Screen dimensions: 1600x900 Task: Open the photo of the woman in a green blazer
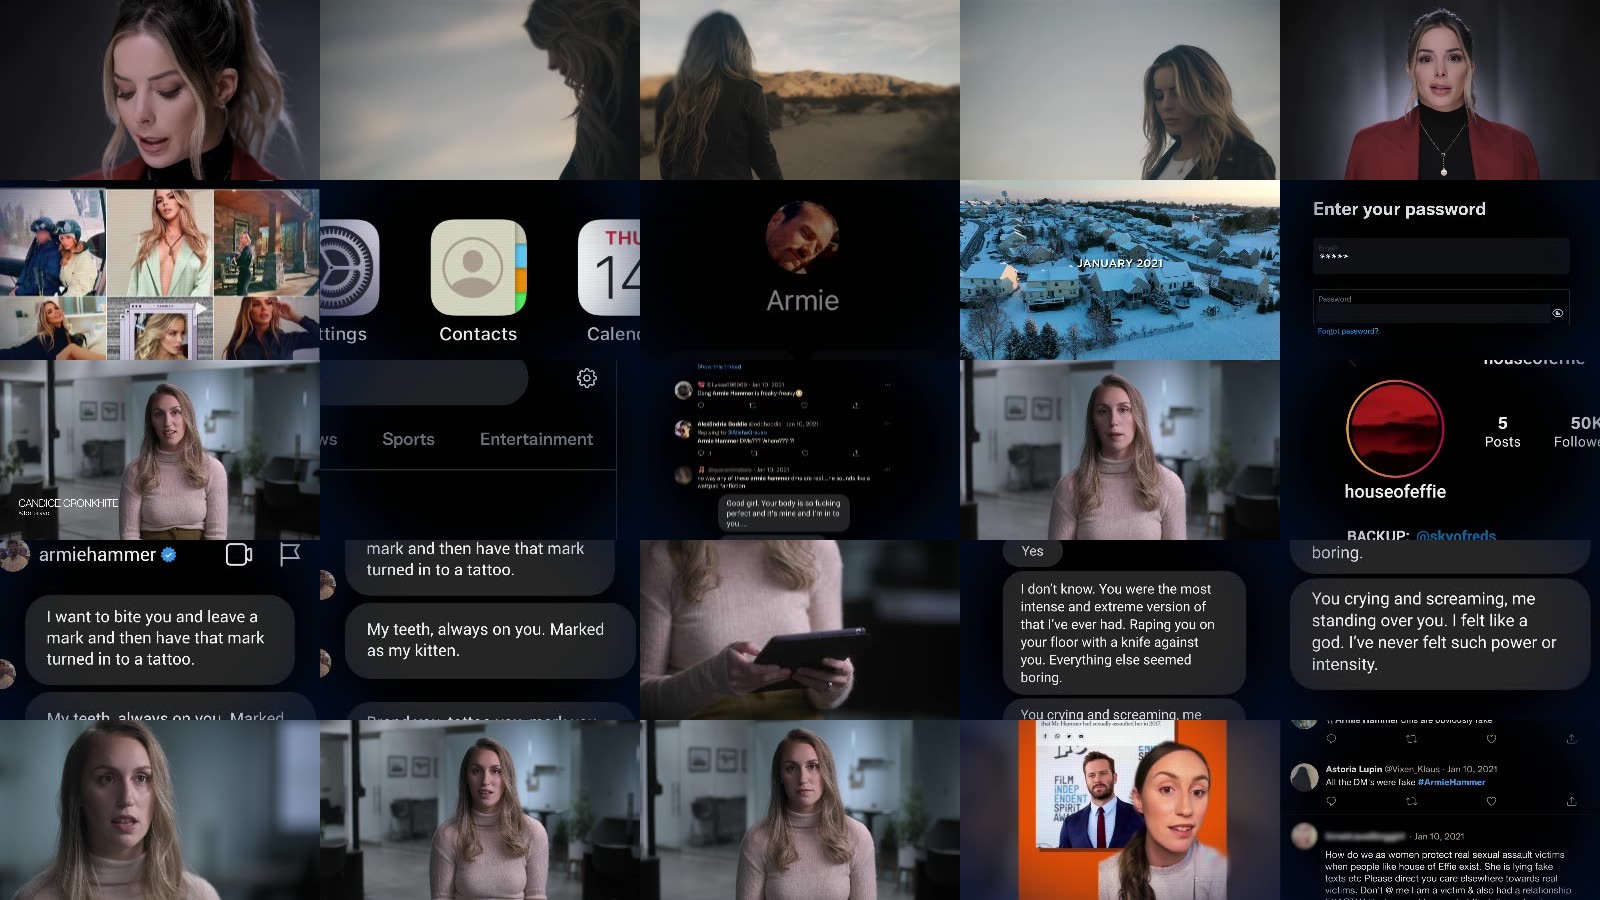click(159, 241)
